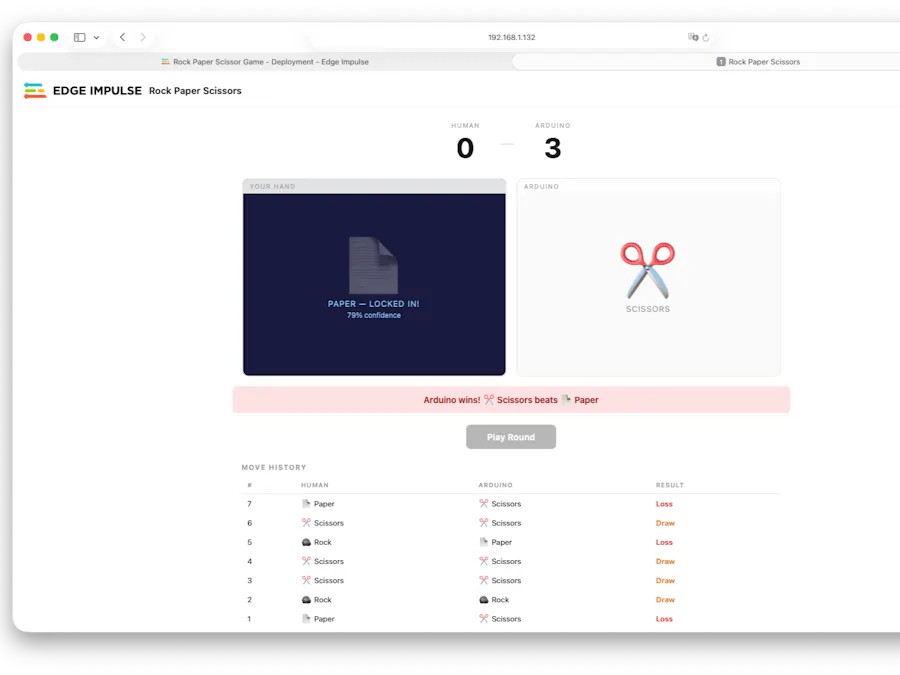Viewport: 900px width, 675px height.
Task: Click the Loss result in round 5
Action: 664,542
